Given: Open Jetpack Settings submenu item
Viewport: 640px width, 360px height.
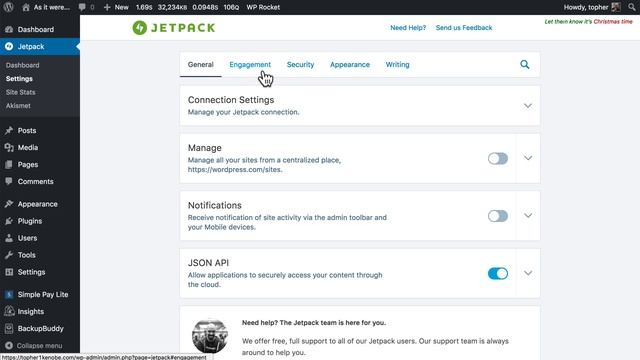Looking at the screenshot, I should (19, 79).
